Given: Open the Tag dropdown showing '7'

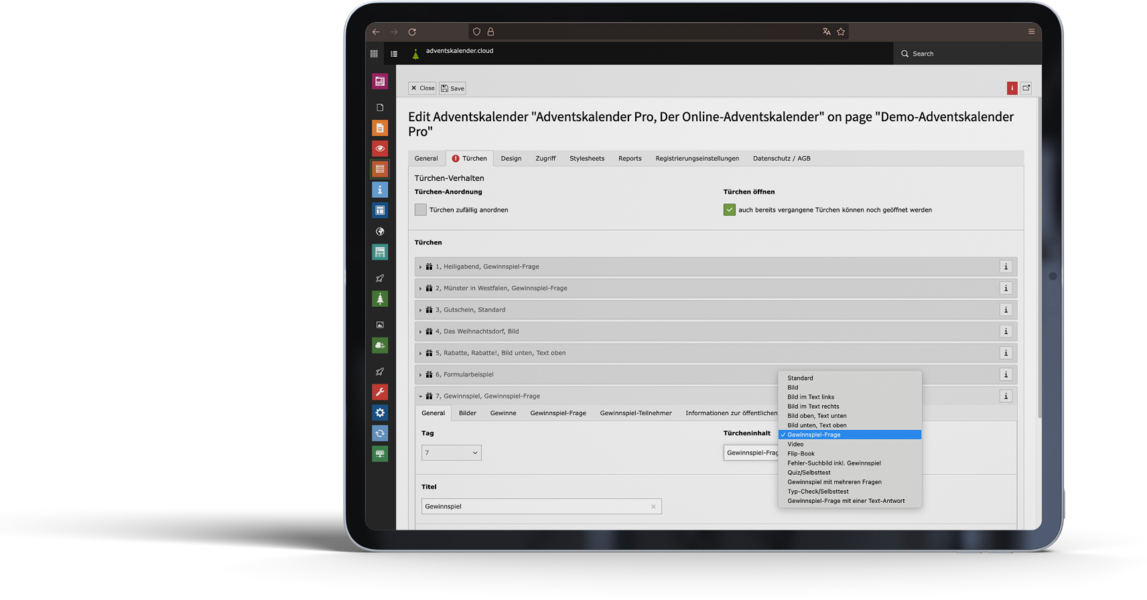Looking at the screenshot, I should (452, 452).
